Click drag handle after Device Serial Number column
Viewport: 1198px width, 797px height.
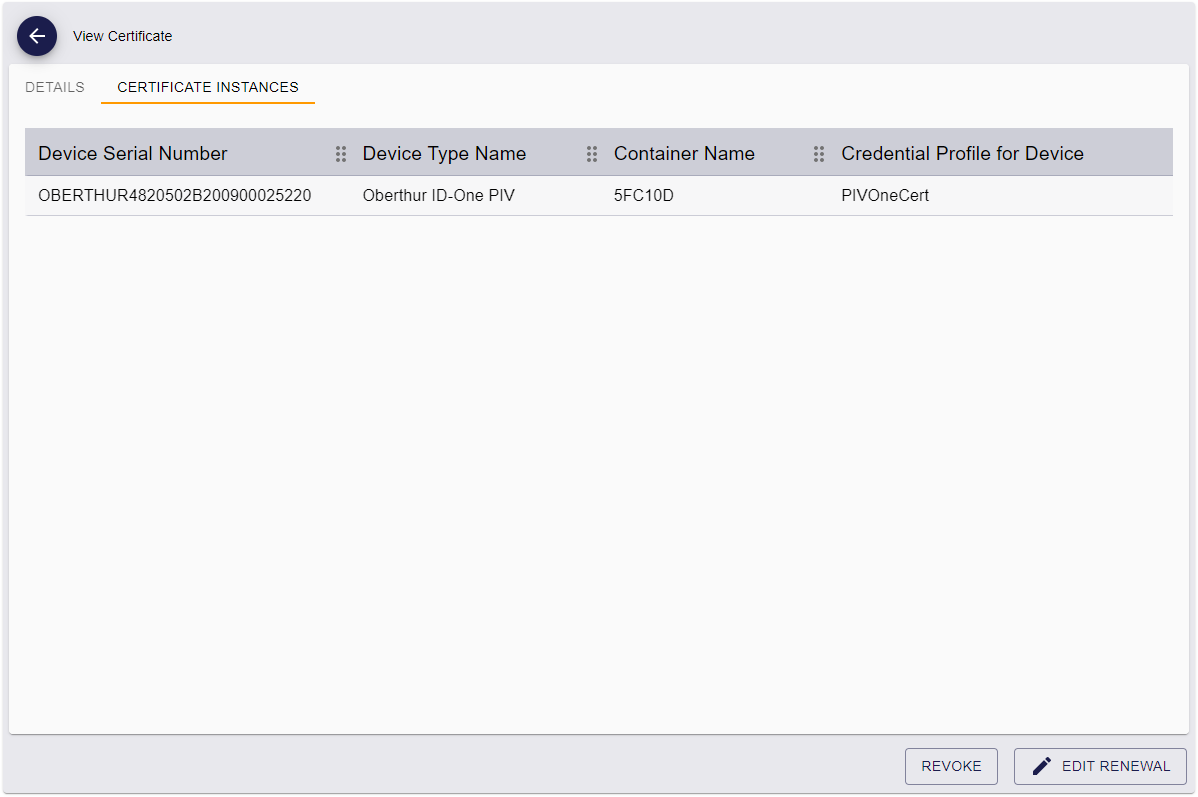[341, 154]
